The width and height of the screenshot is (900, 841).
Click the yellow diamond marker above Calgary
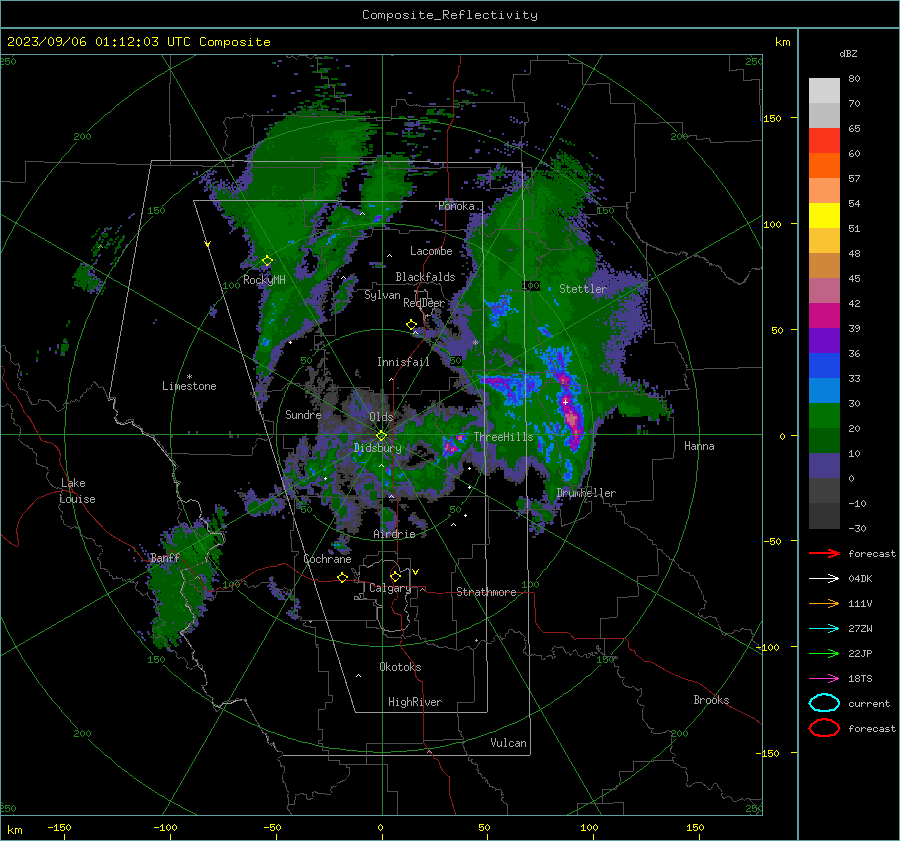pyautogui.click(x=395, y=576)
